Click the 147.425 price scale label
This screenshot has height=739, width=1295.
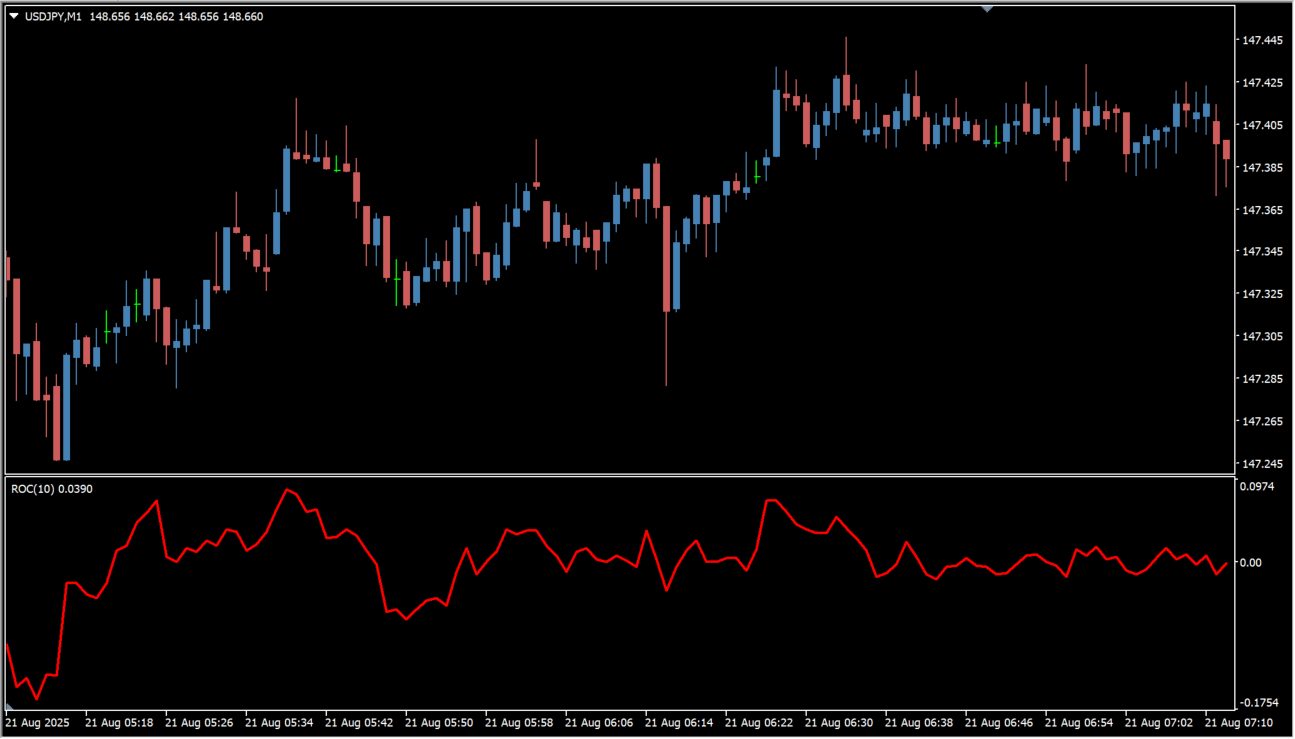1262,83
